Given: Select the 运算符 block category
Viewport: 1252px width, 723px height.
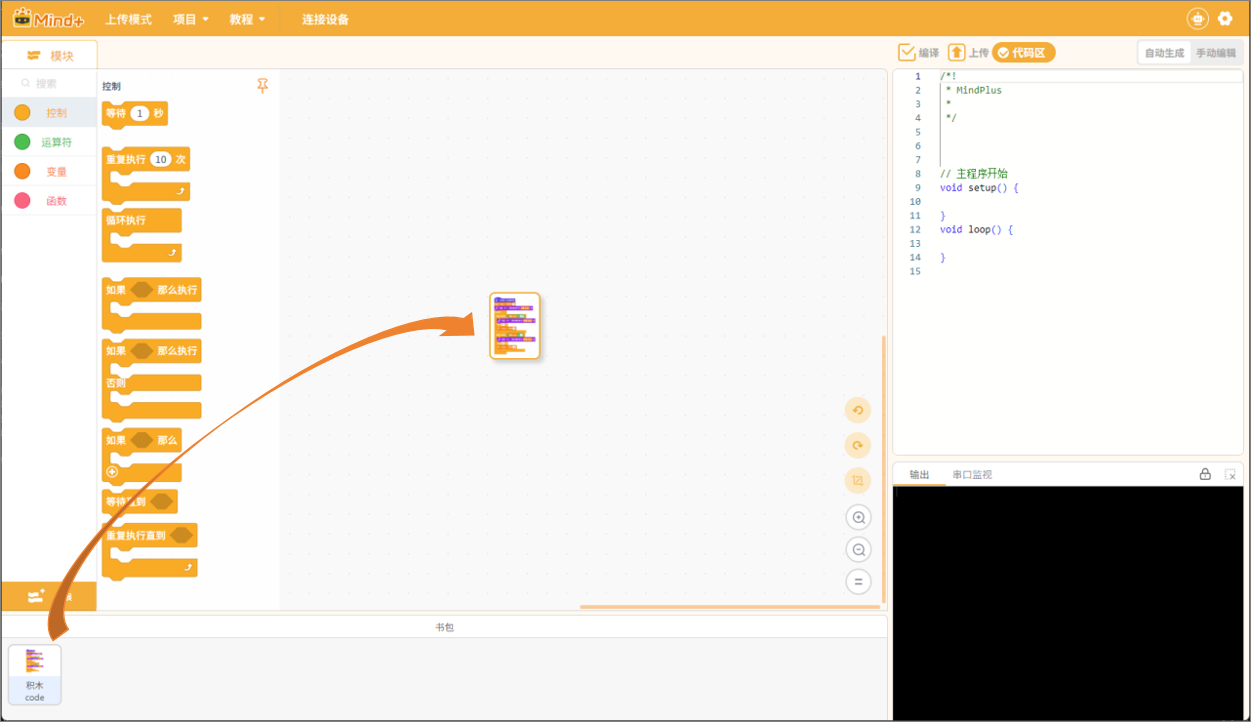Looking at the screenshot, I should 49,142.
